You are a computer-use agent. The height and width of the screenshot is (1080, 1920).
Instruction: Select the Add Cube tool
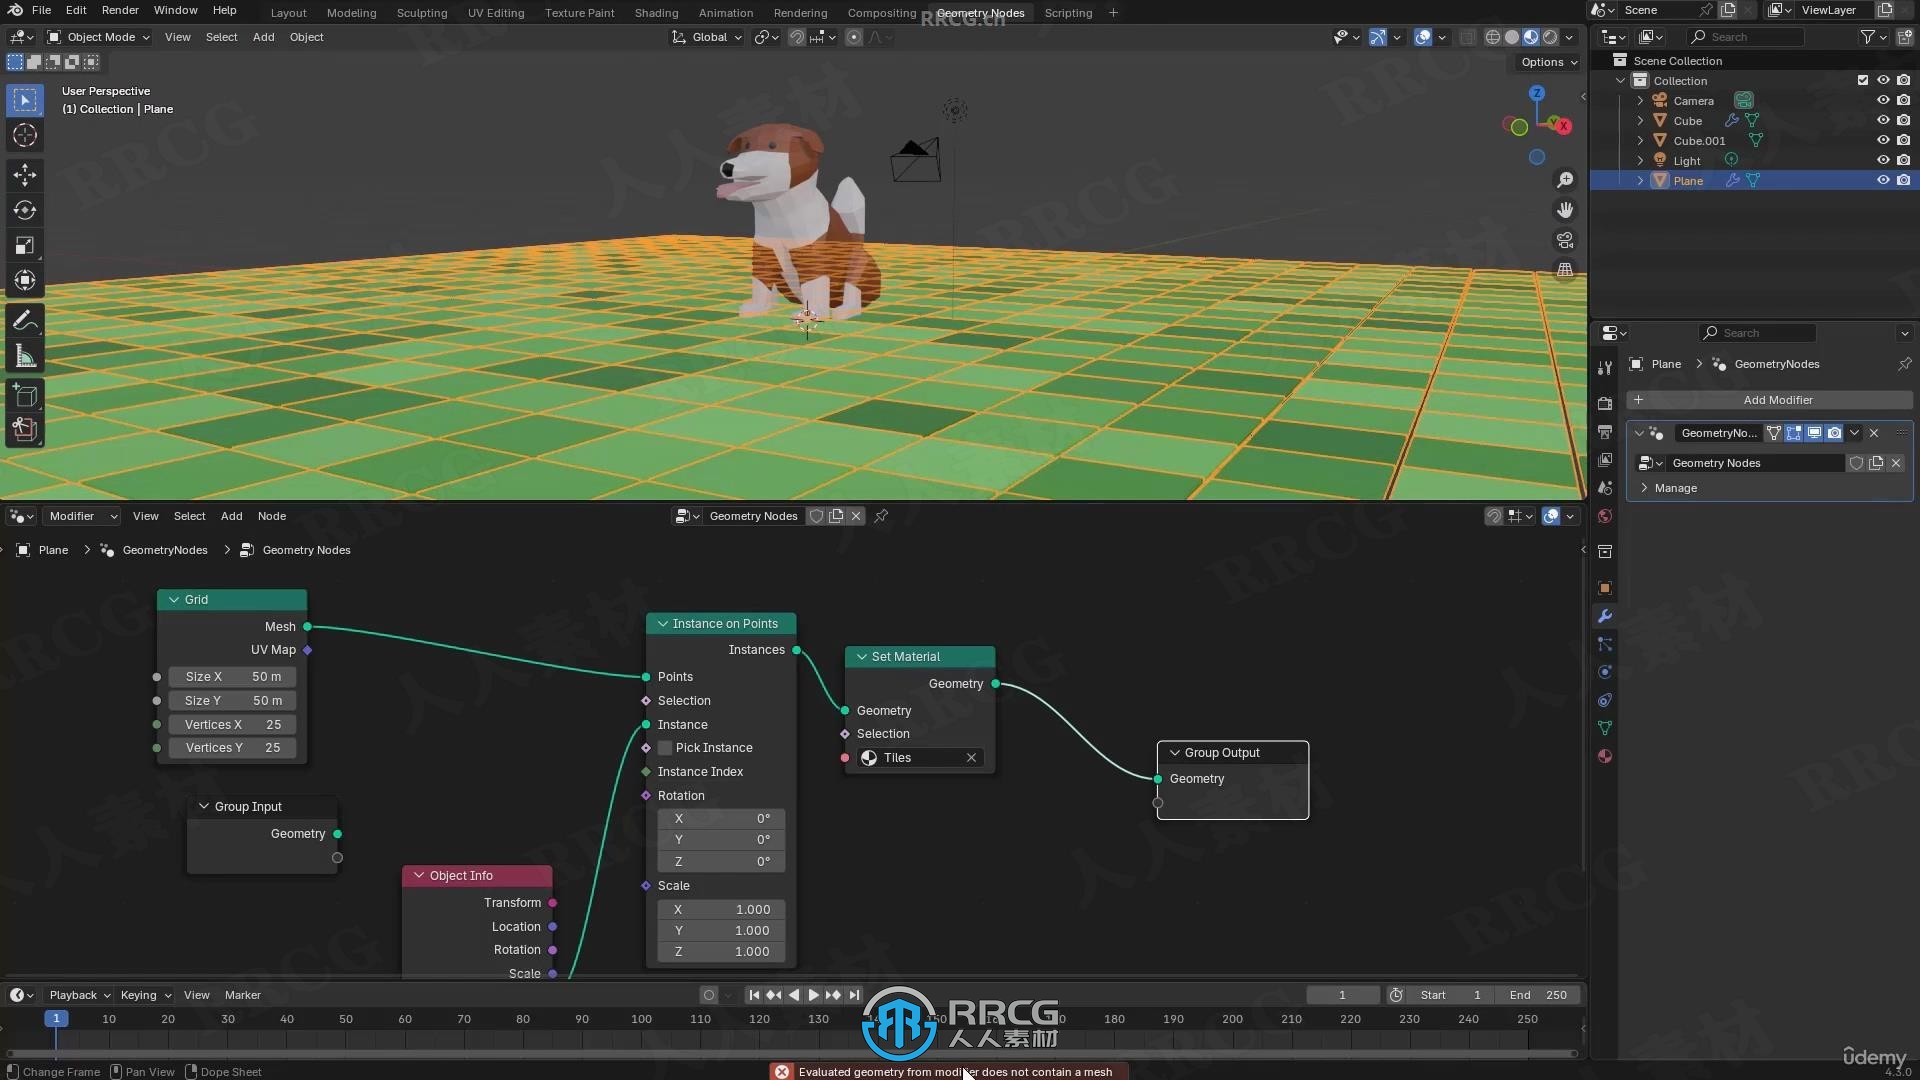[x=25, y=396]
